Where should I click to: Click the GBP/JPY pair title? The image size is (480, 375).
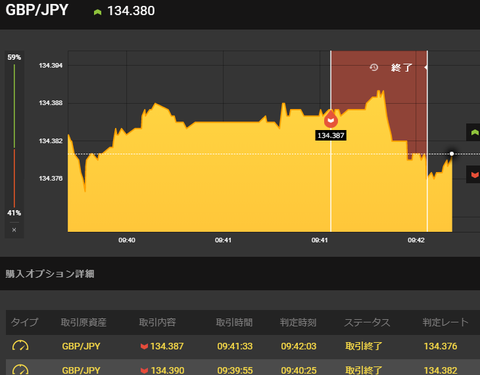(x=37, y=10)
